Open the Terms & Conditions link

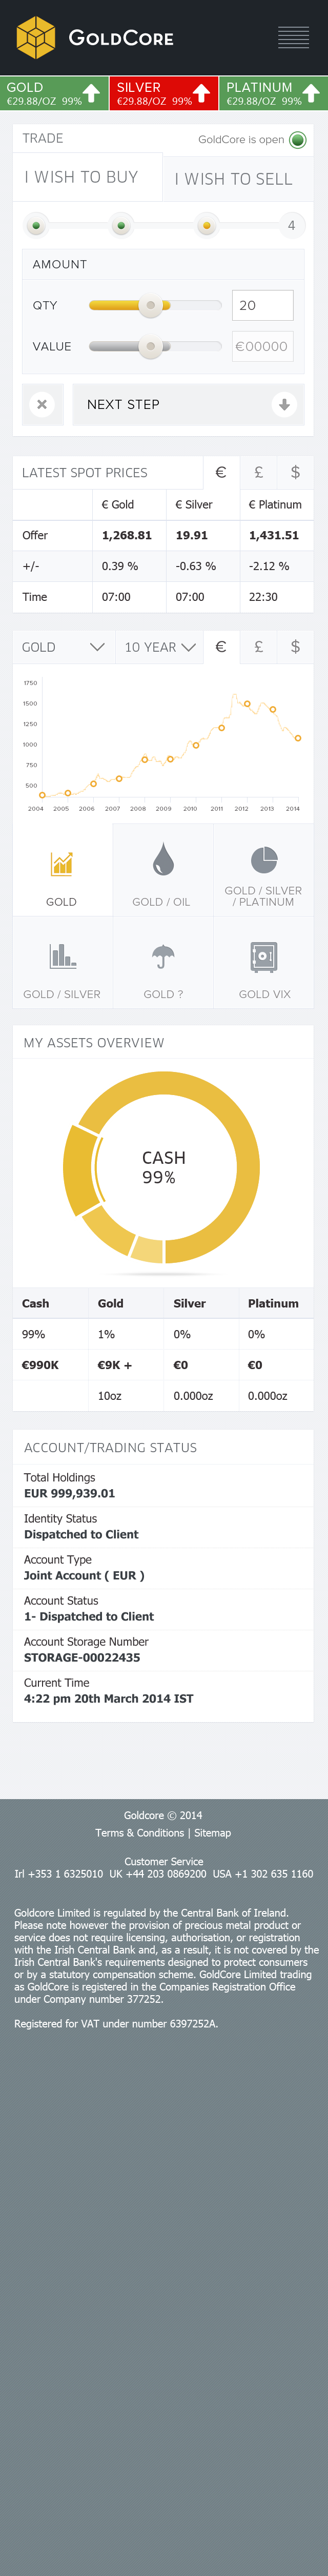140,1833
